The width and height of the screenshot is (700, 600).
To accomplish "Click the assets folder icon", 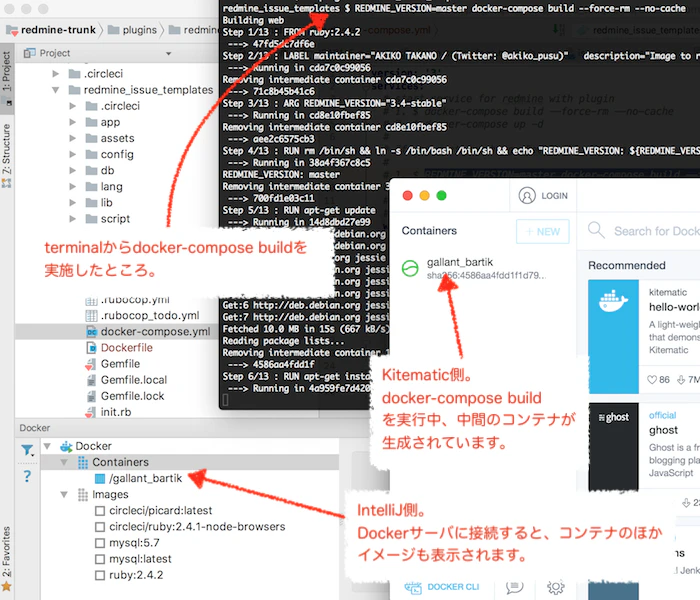I will click(92, 138).
